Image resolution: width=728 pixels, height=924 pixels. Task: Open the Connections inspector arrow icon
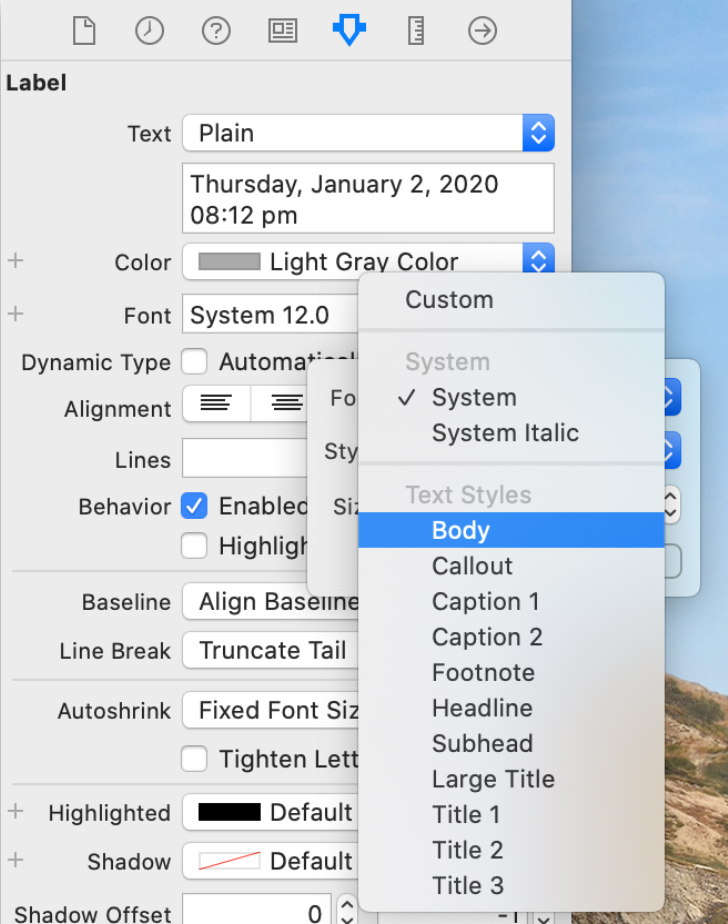pyautogui.click(x=482, y=30)
